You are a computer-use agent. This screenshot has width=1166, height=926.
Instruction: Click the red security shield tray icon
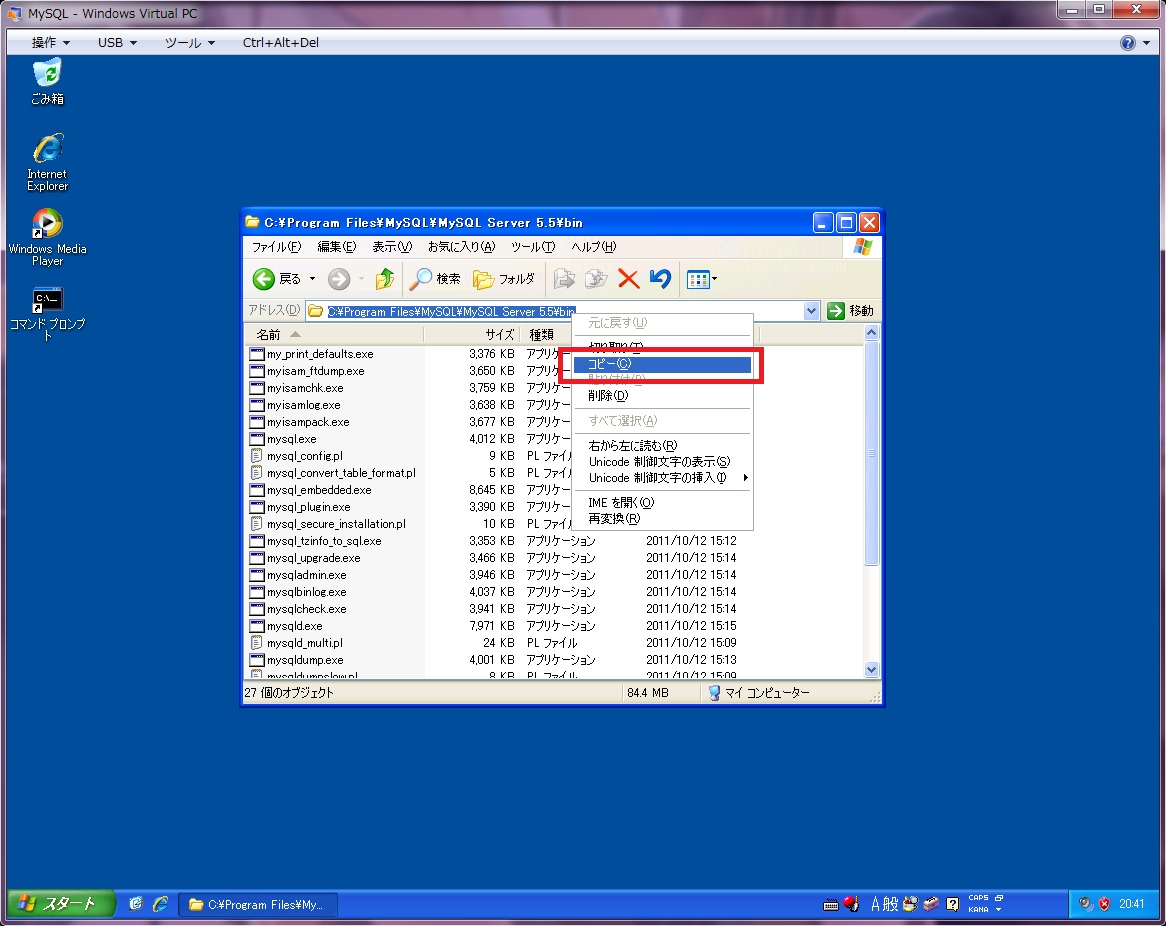[x=1104, y=904]
